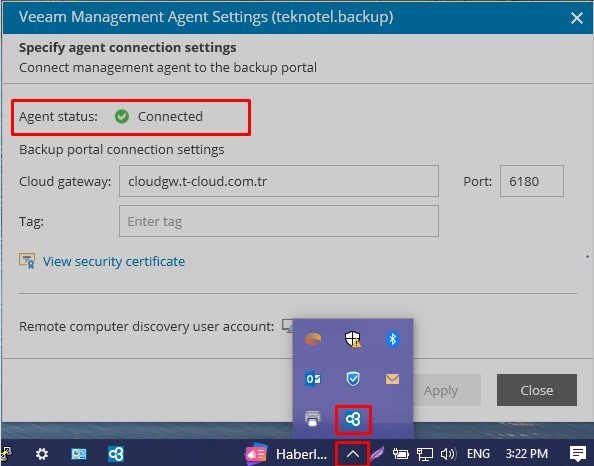Open the Veeam agent taskbar button

coord(116,453)
